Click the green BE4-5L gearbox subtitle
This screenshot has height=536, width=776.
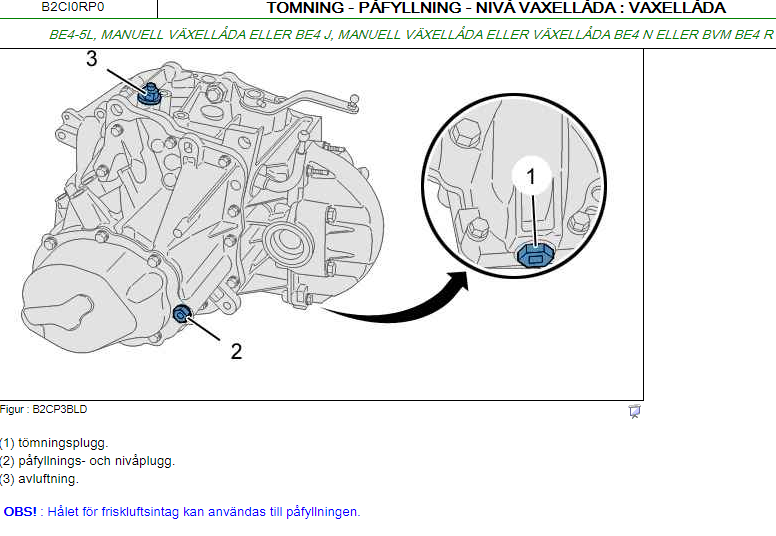click(x=411, y=35)
